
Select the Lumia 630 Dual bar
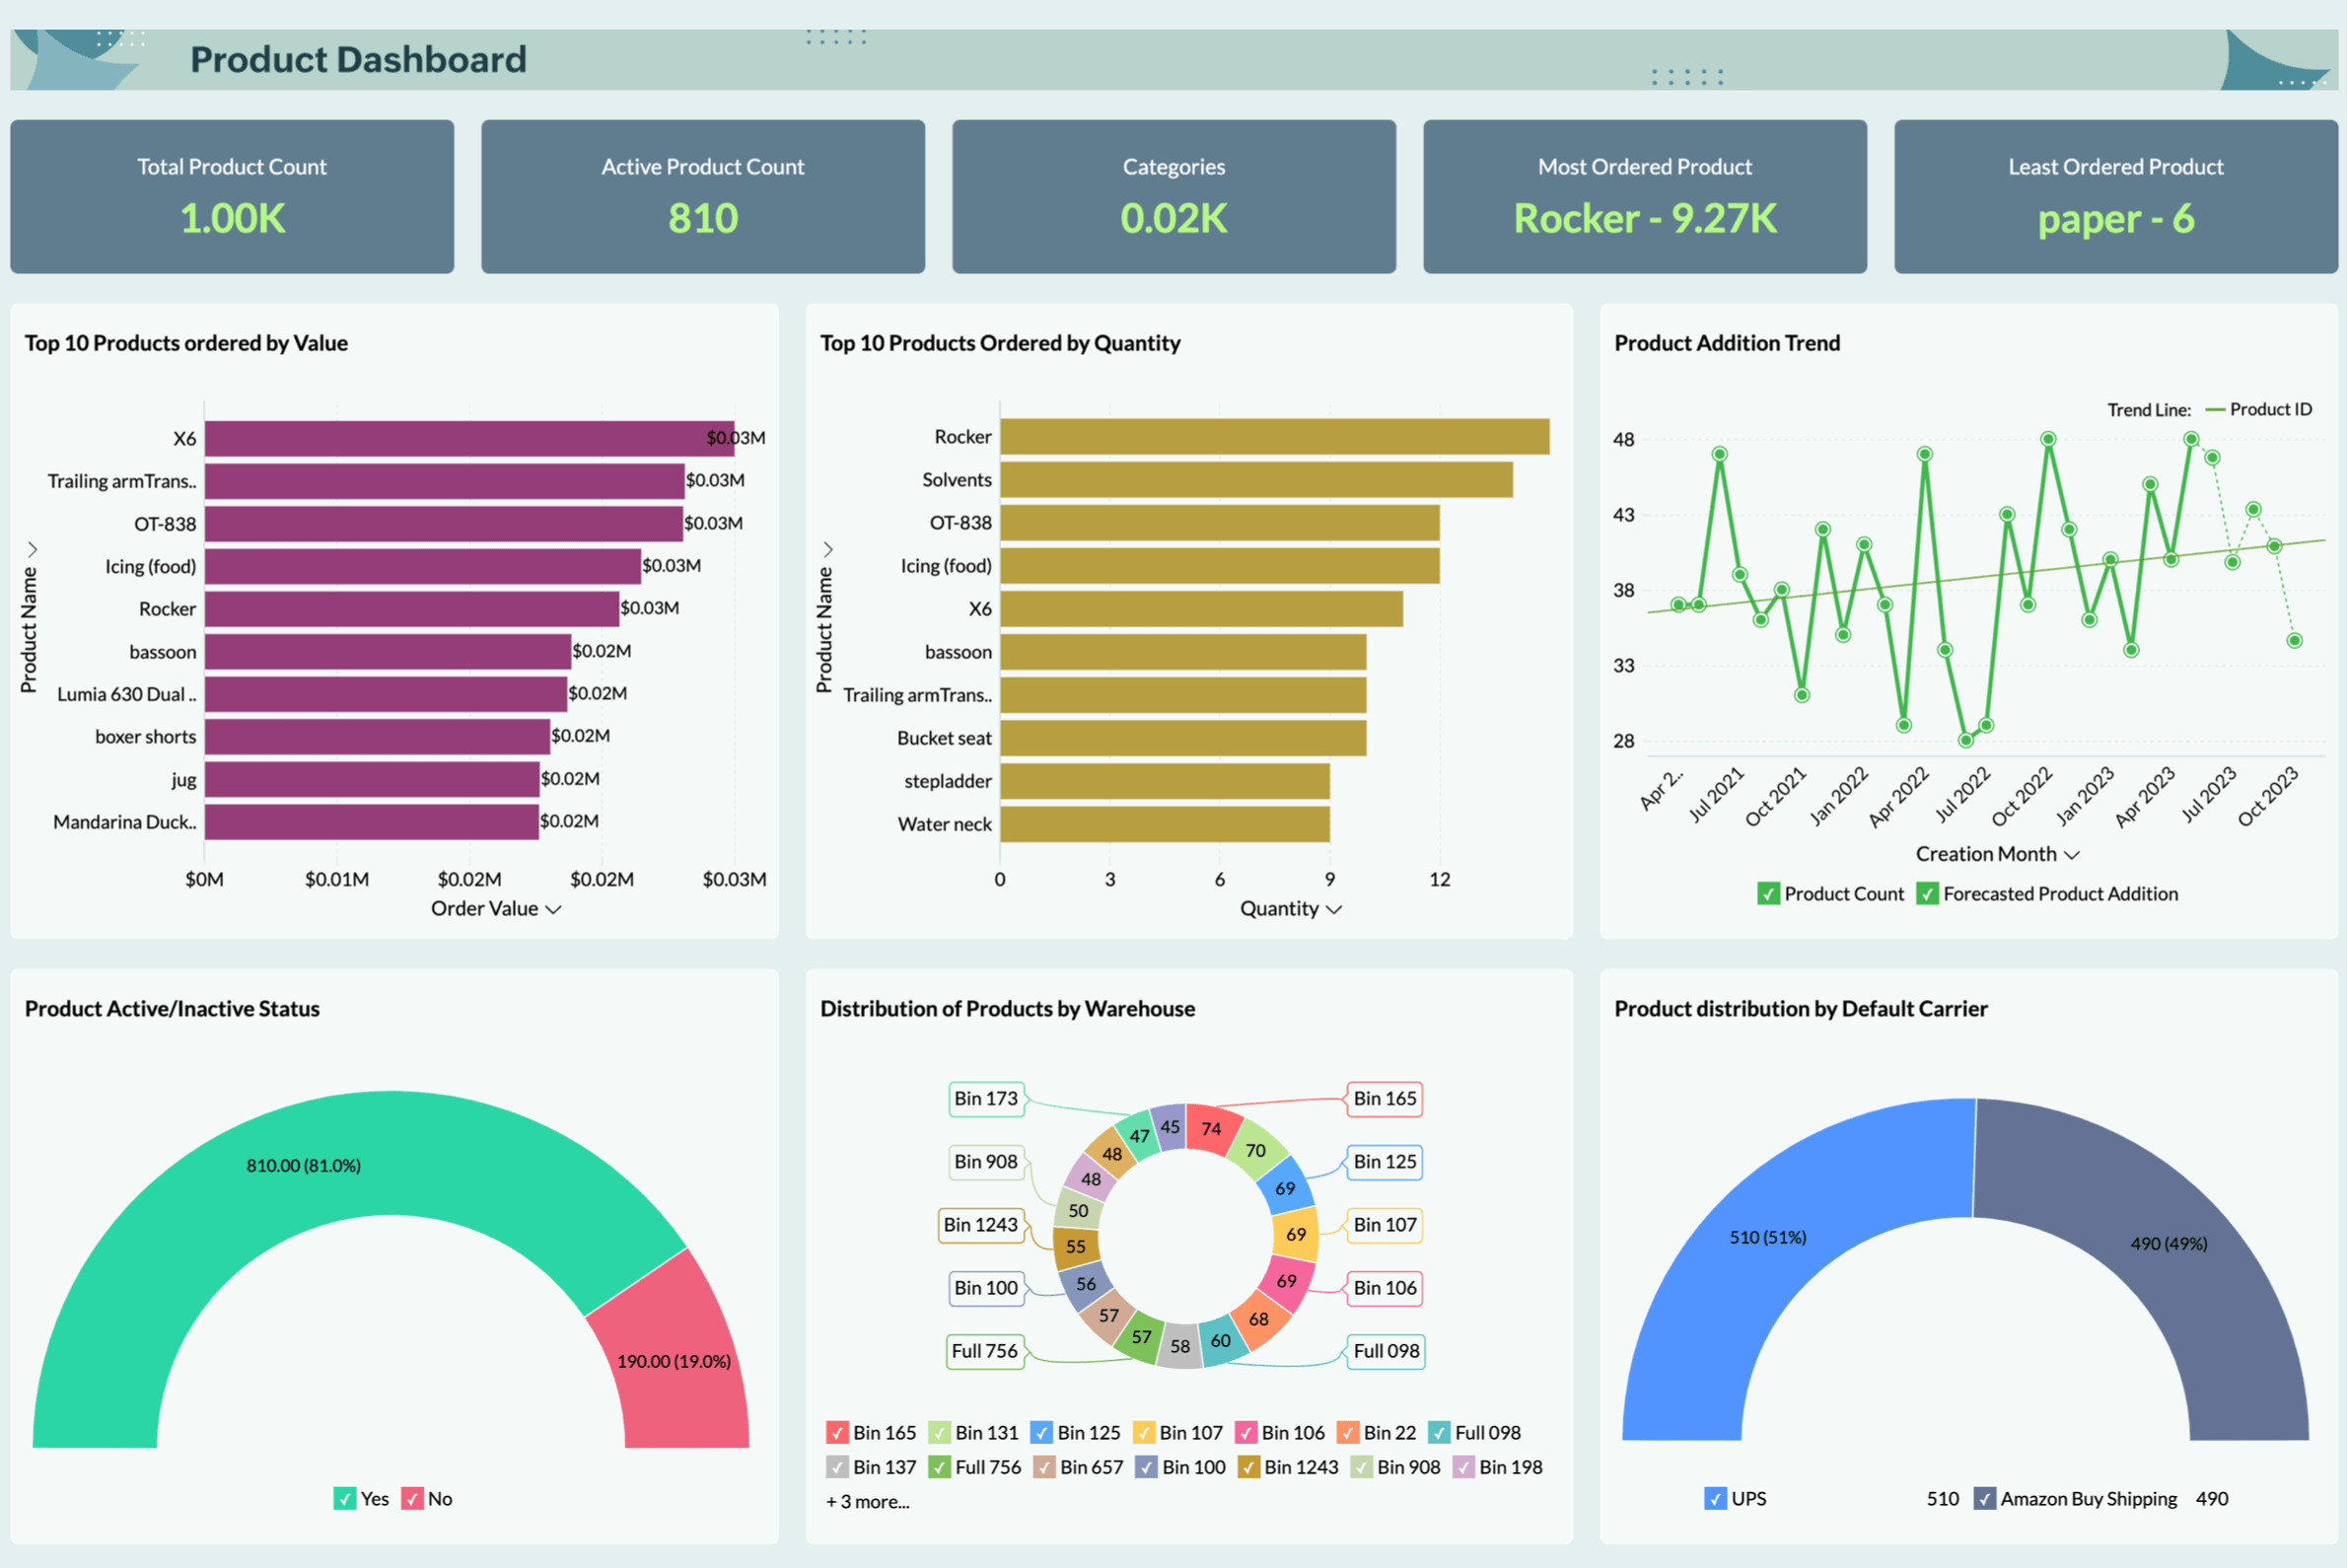(x=386, y=694)
